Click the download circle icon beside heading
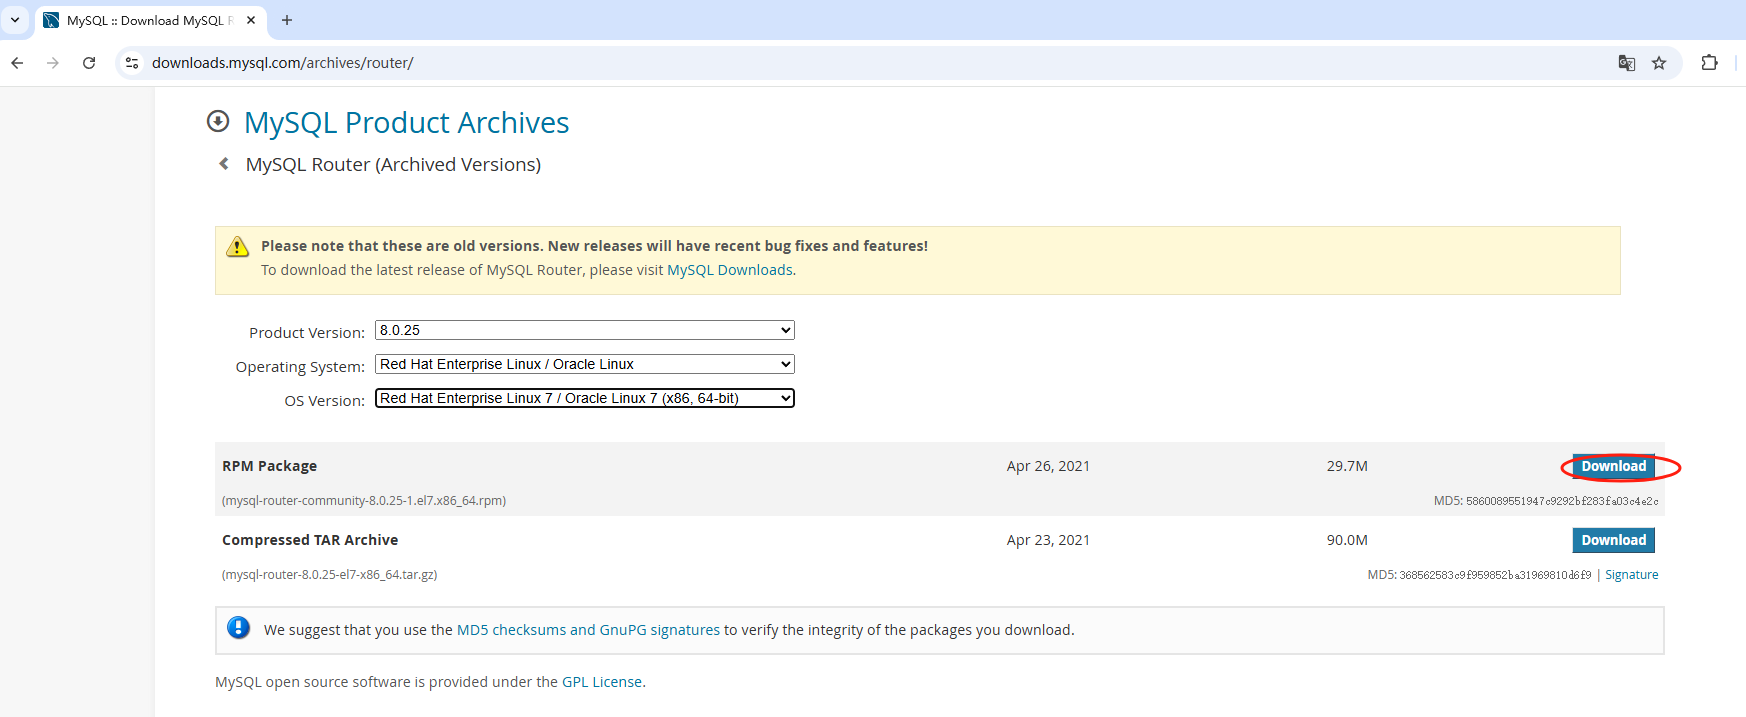 coord(218,121)
